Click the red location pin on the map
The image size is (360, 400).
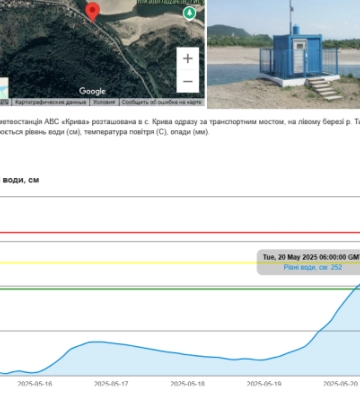pos(92,12)
